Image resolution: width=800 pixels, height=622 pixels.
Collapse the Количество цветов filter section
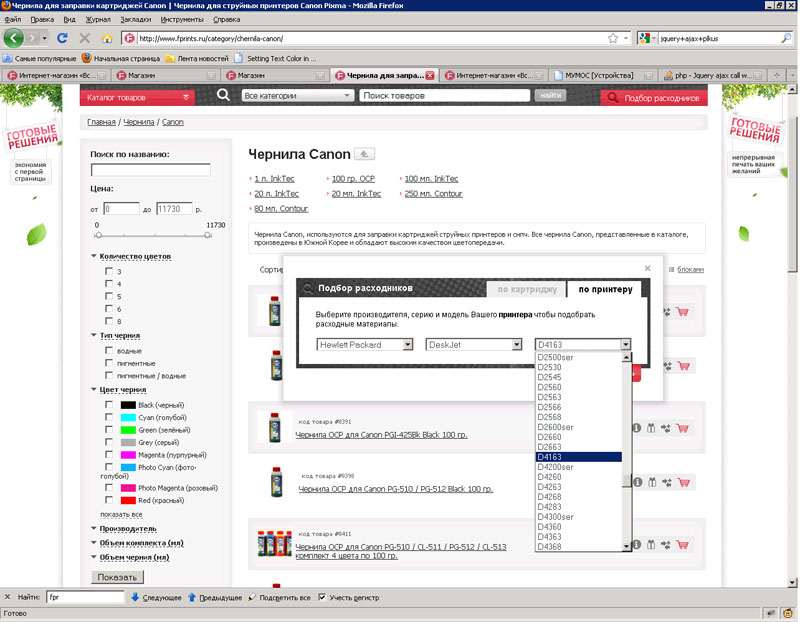click(135, 256)
